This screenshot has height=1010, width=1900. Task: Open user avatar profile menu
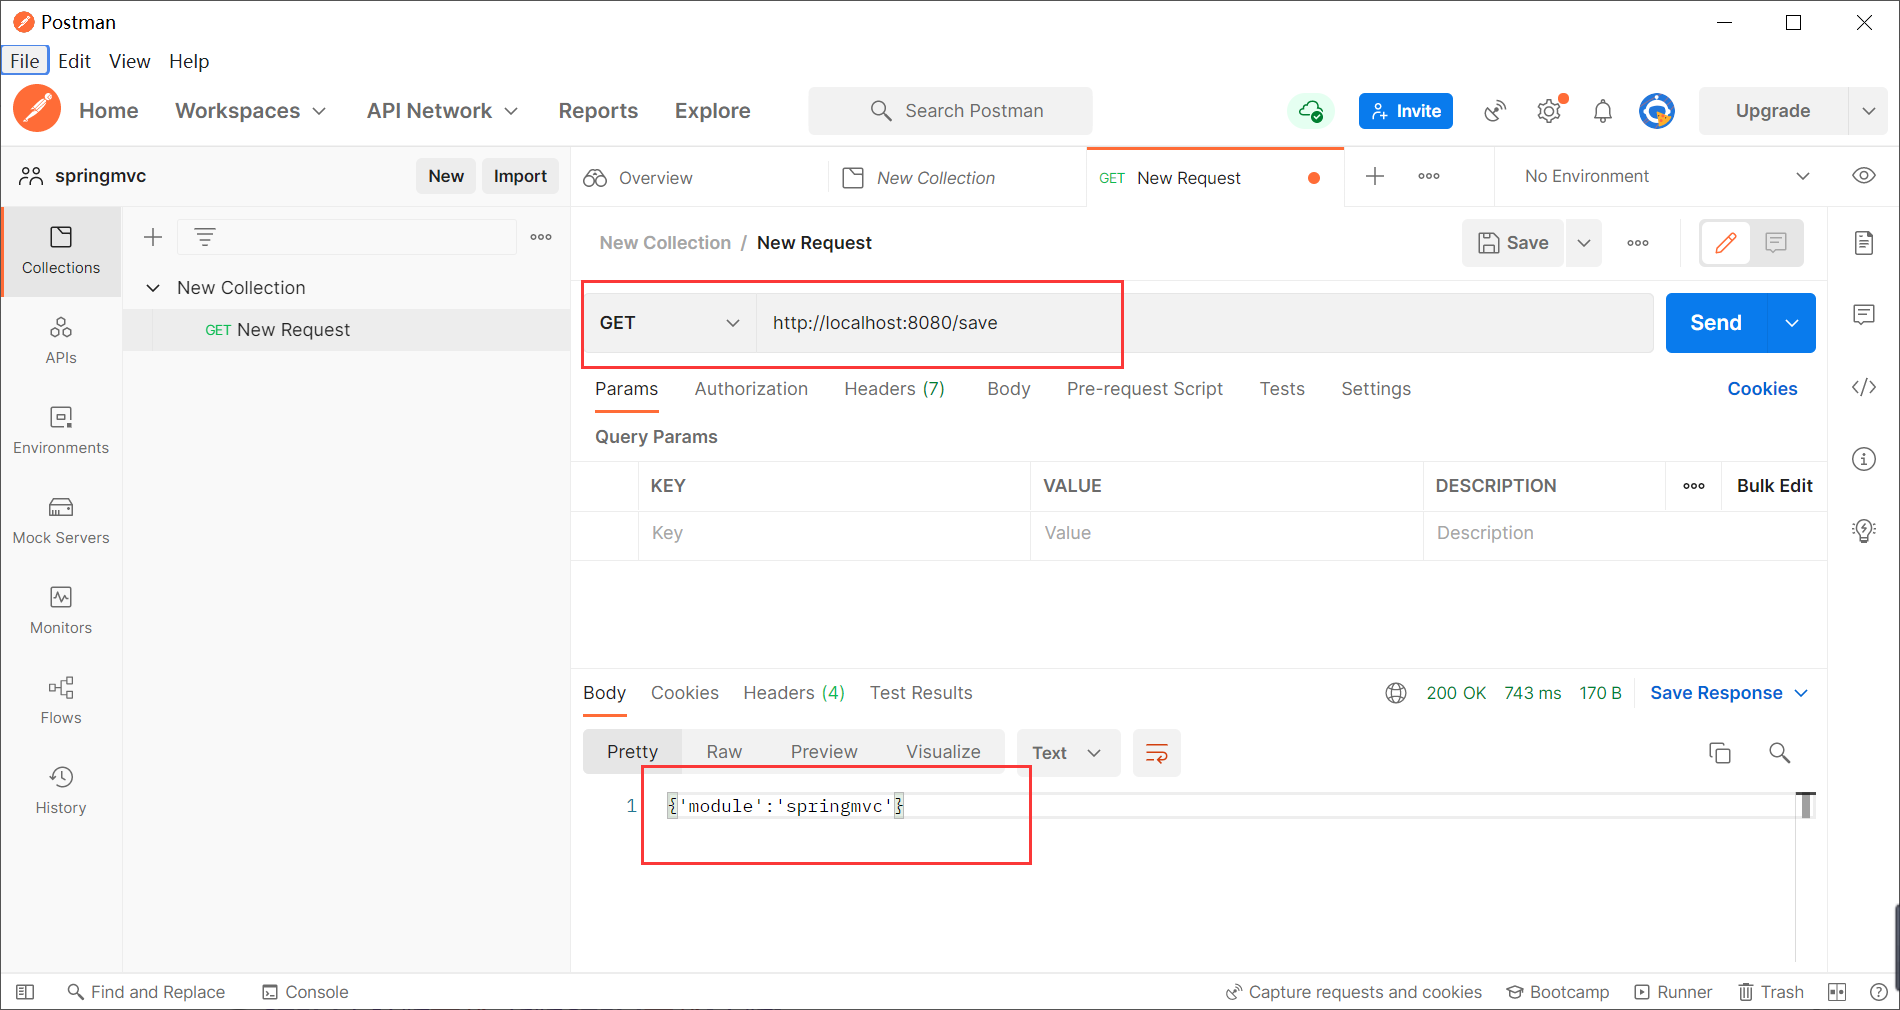coord(1657,111)
